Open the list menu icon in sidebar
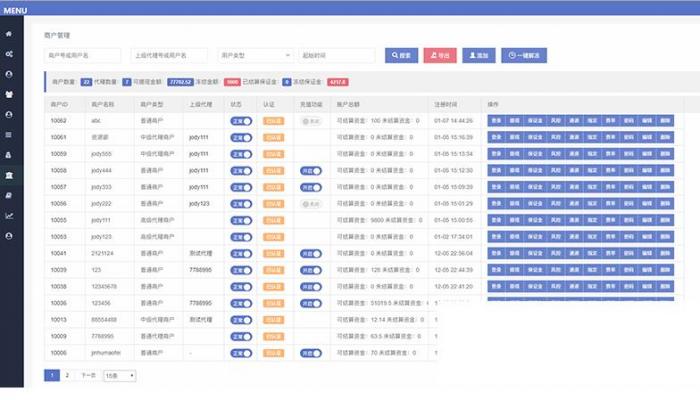This screenshot has width=700, height=400. (9, 134)
